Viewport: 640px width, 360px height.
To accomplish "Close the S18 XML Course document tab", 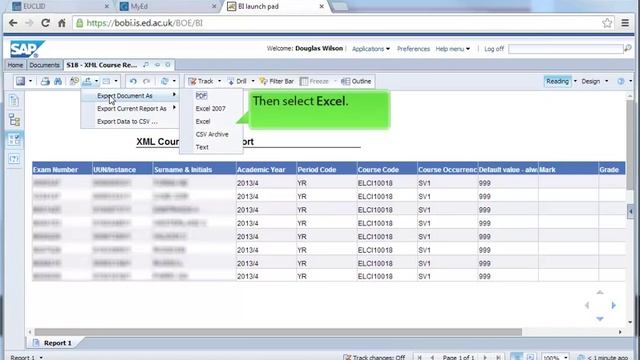I will [168, 65].
